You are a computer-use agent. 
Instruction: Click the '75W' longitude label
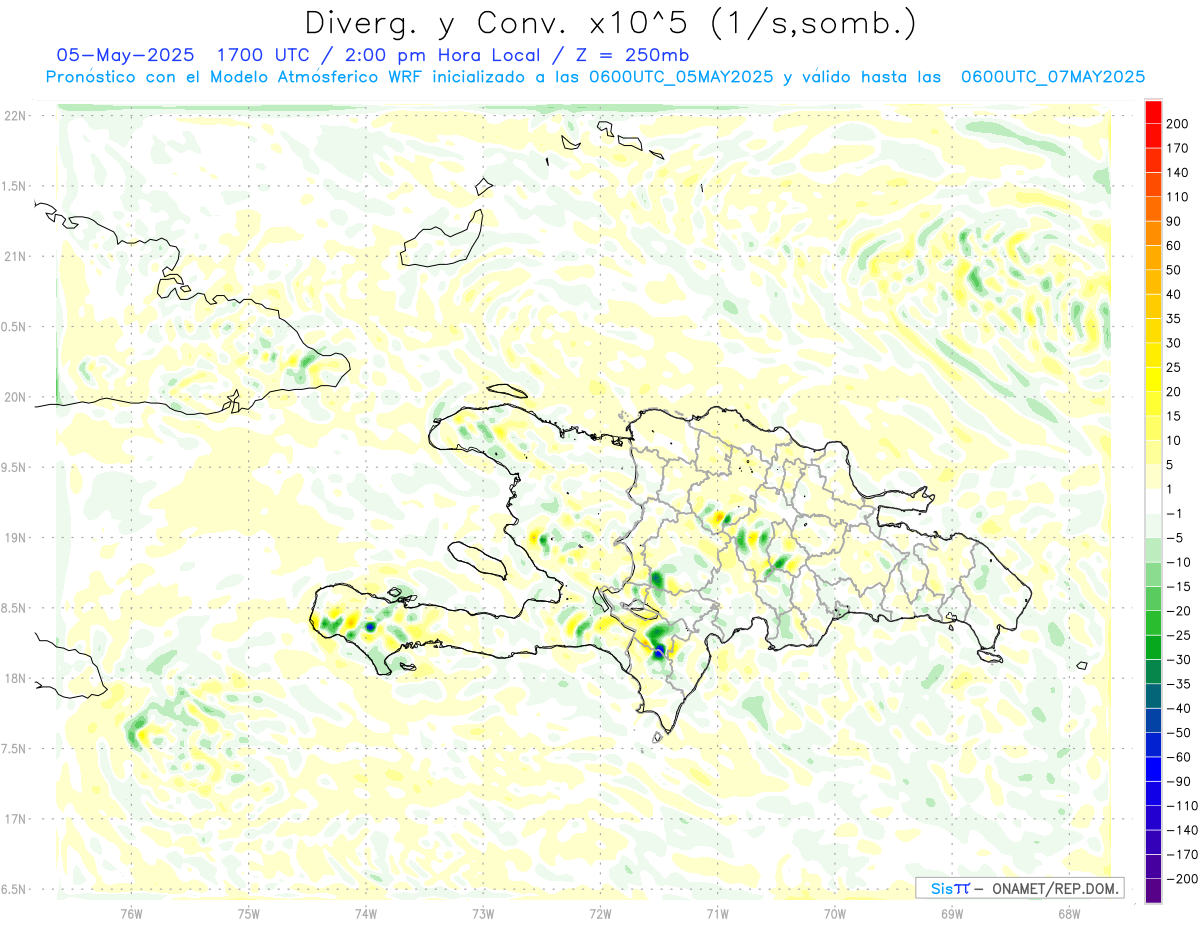tap(248, 913)
